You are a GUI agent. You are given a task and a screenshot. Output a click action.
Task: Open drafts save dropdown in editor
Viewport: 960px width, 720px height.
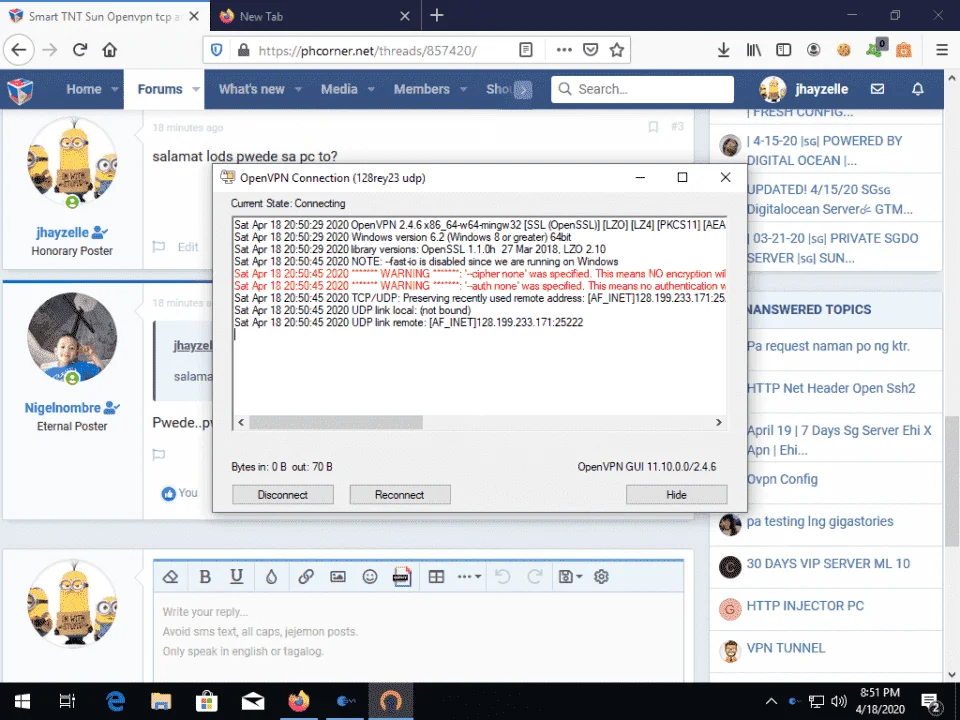[570, 576]
